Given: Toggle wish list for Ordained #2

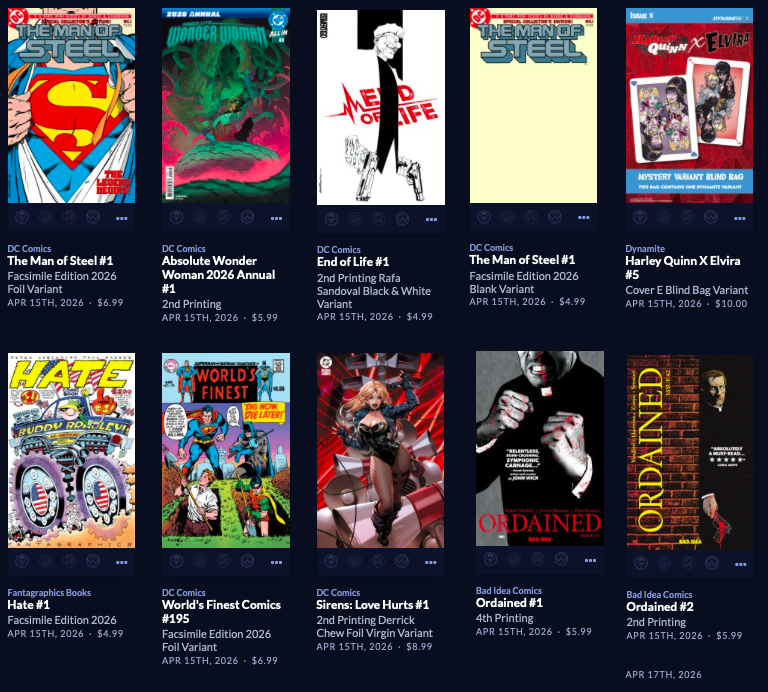Looking at the screenshot, I should (x=712, y=563).
